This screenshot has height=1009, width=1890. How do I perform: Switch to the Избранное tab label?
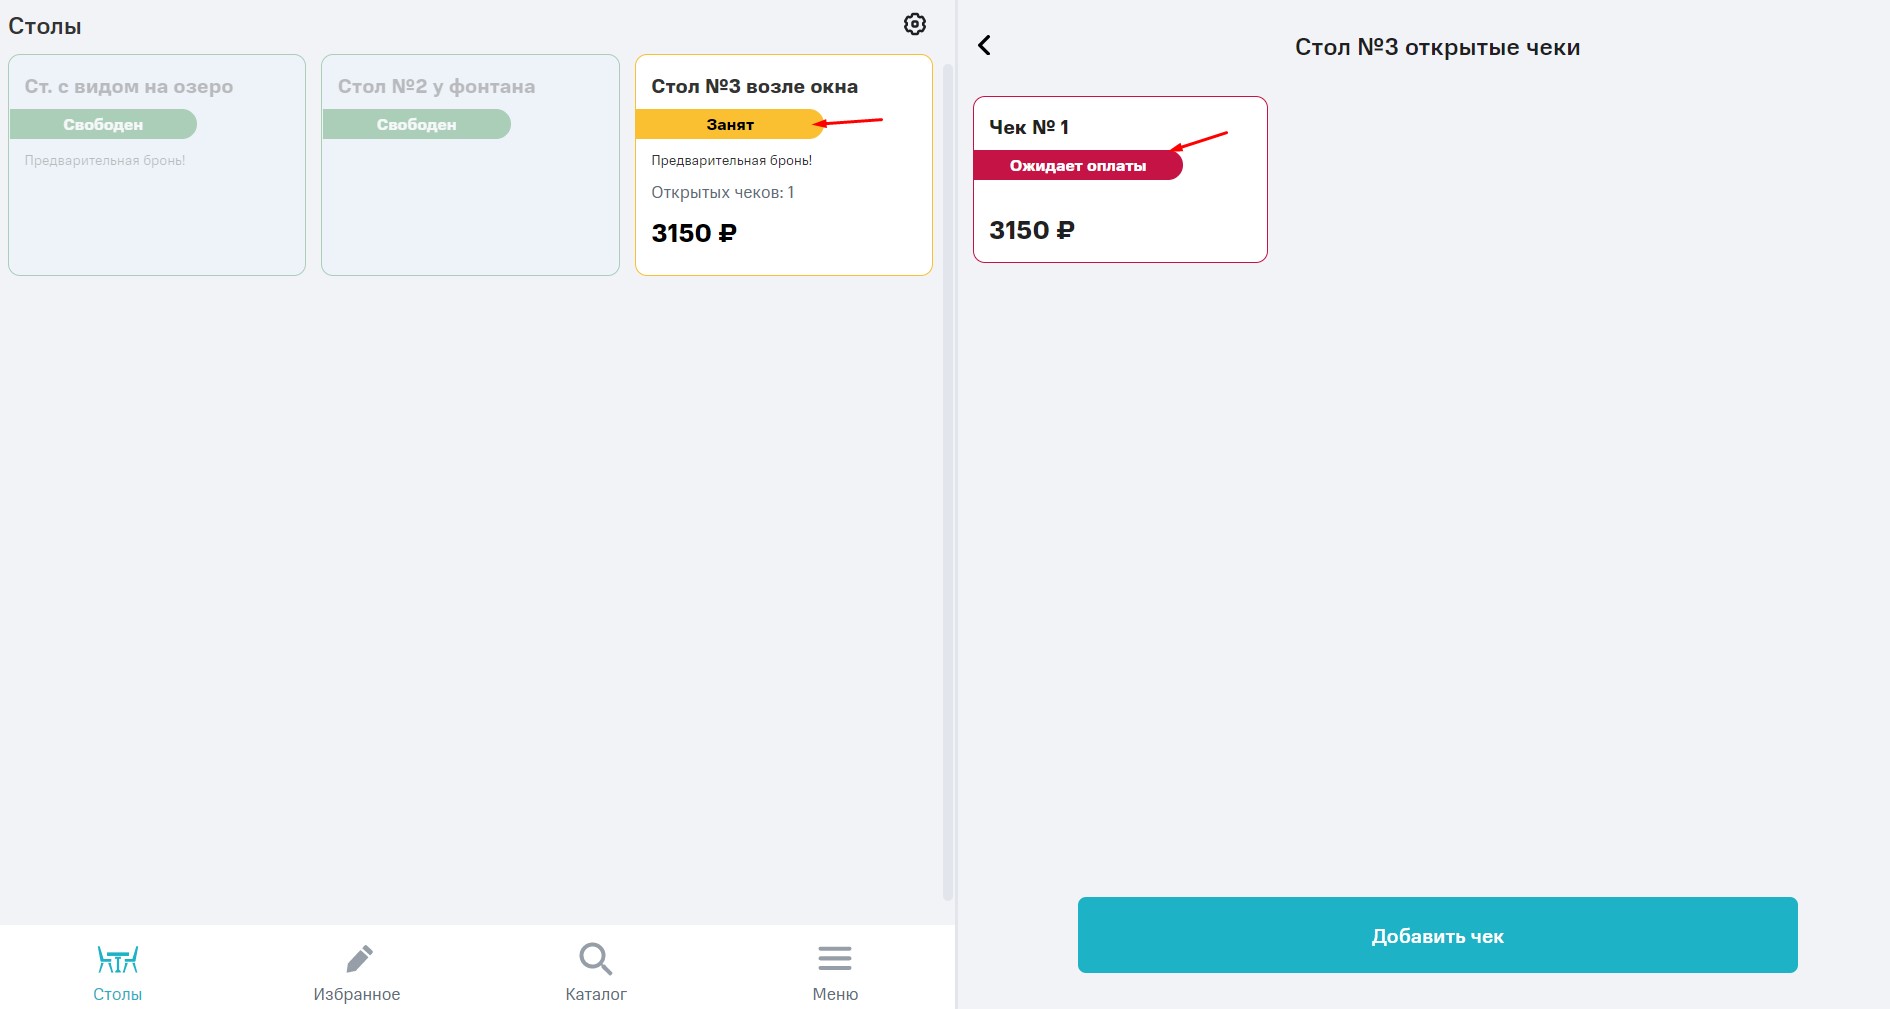coord(357,994)
